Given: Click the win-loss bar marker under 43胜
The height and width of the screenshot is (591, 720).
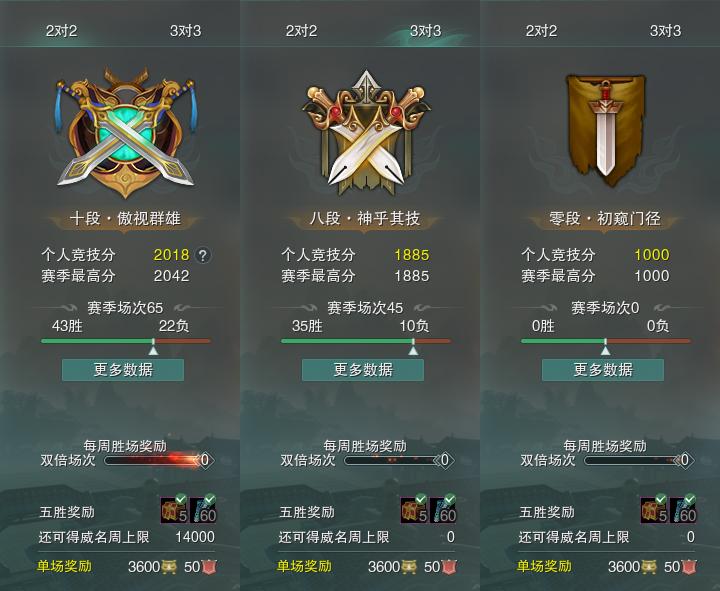Looking at the screenshot, I should [x=153, y=348].
